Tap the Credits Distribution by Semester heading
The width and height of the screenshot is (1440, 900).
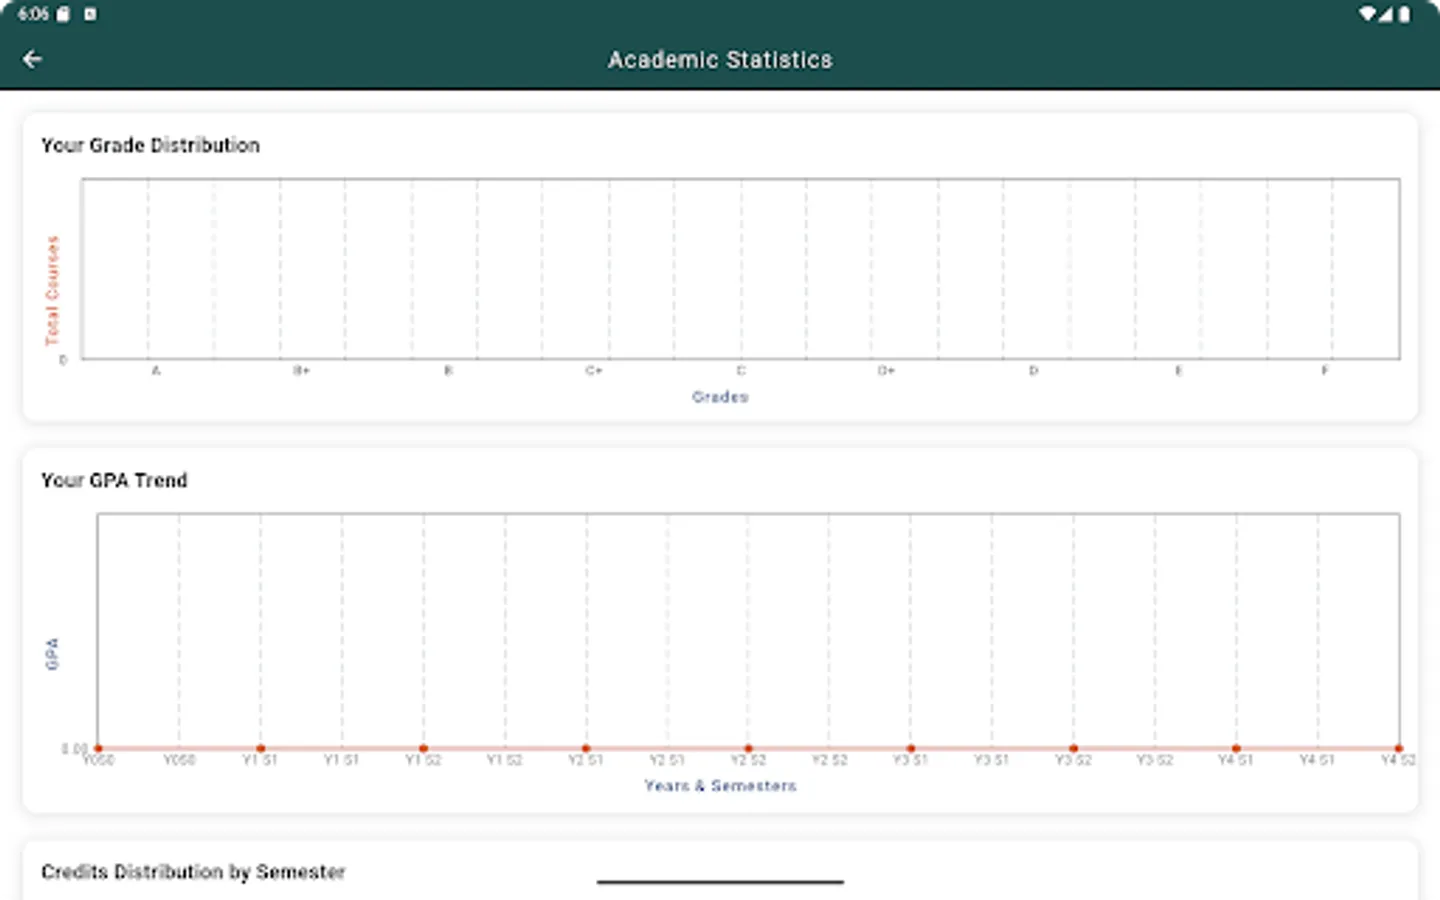click(193, 872)
